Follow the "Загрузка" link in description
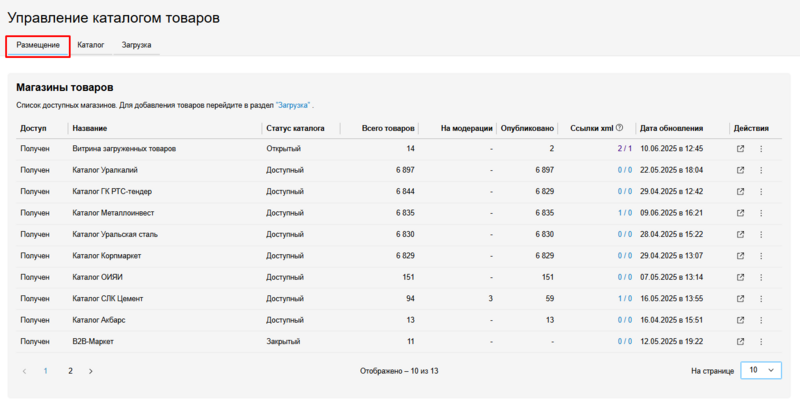Image resolution: width=800 pixels, height=406 pixels. (x=293, y=105)
